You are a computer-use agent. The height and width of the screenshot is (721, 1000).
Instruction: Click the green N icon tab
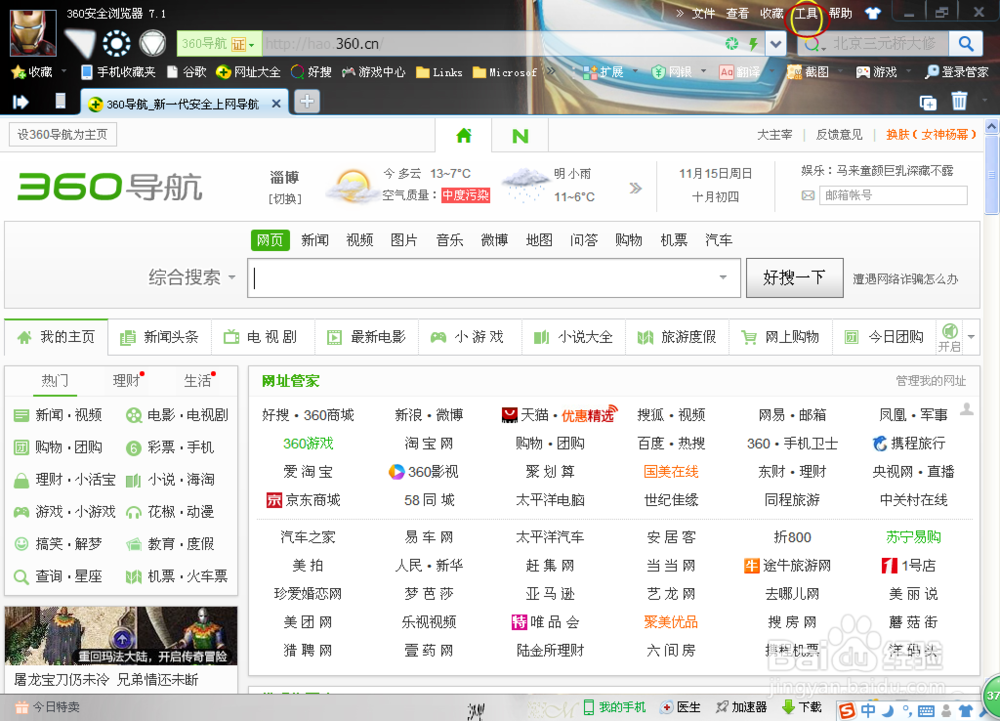520,135
